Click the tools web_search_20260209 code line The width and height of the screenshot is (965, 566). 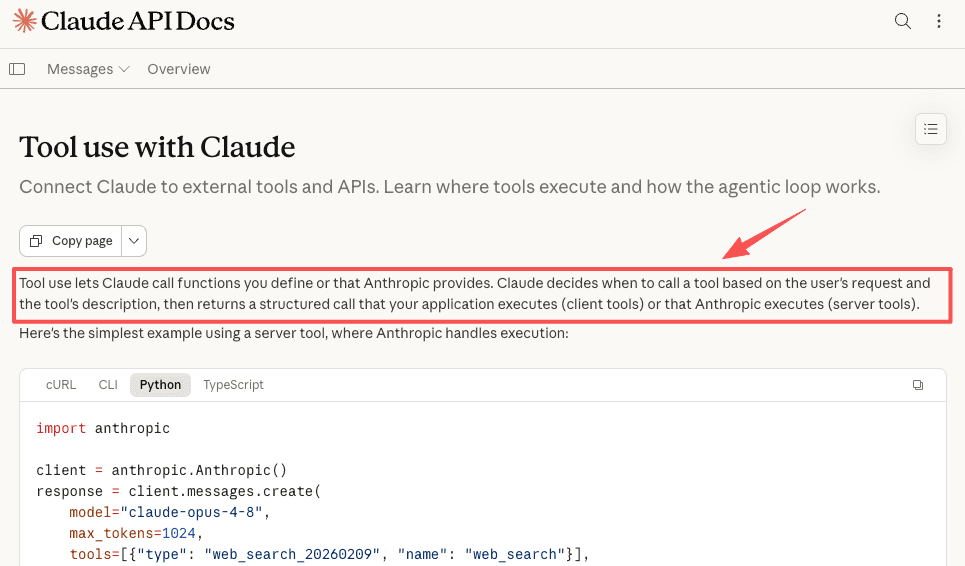pyautogui.click(x=329, y=554)
